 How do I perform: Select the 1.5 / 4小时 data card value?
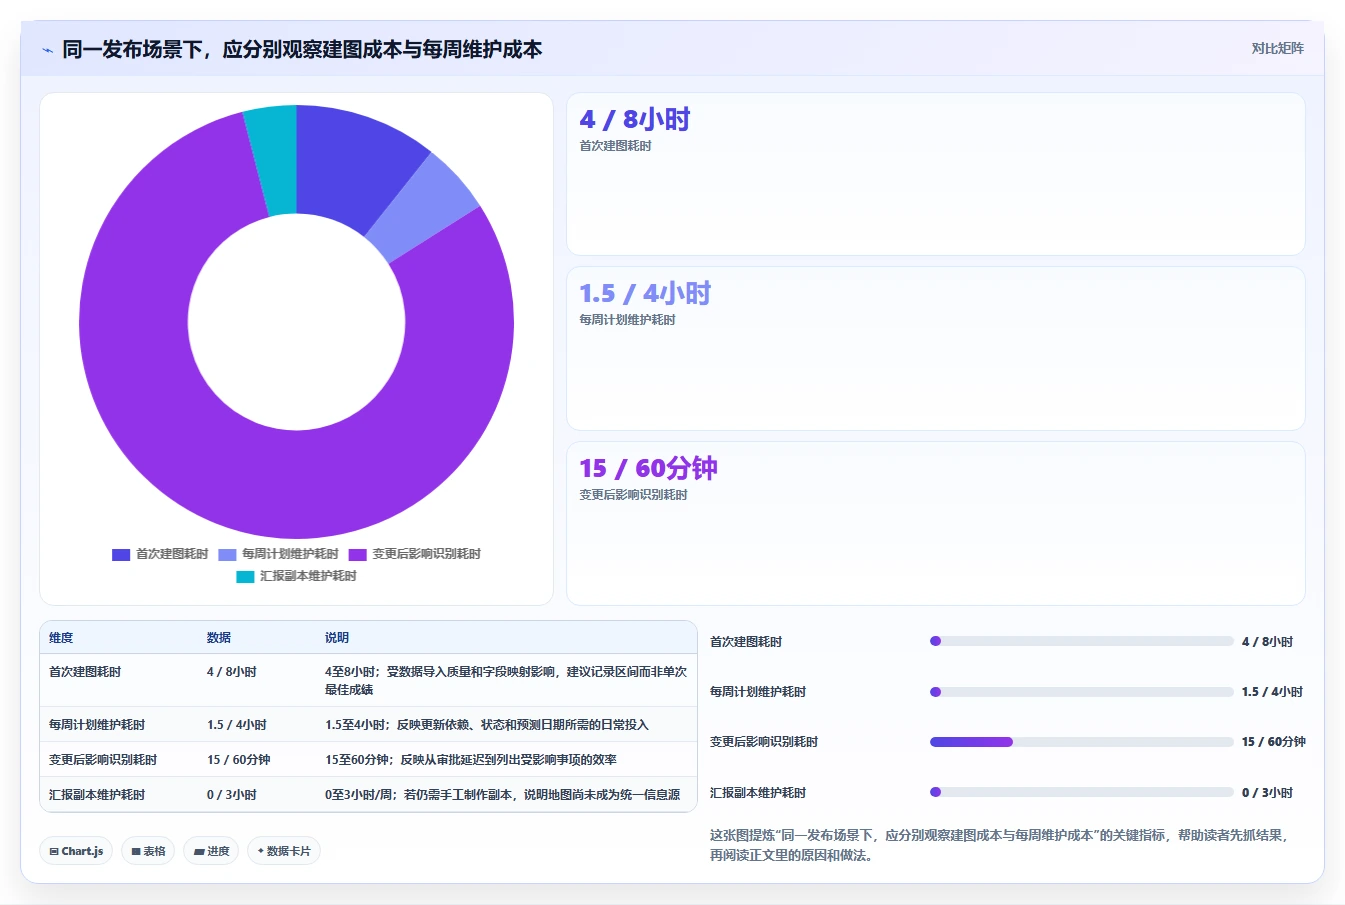point(645,294)
